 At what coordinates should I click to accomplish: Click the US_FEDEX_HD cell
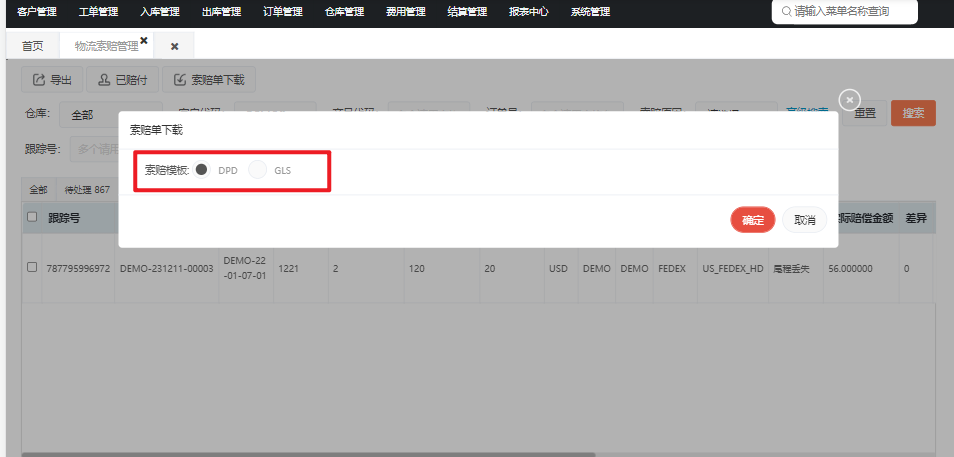tap(733, 268)
